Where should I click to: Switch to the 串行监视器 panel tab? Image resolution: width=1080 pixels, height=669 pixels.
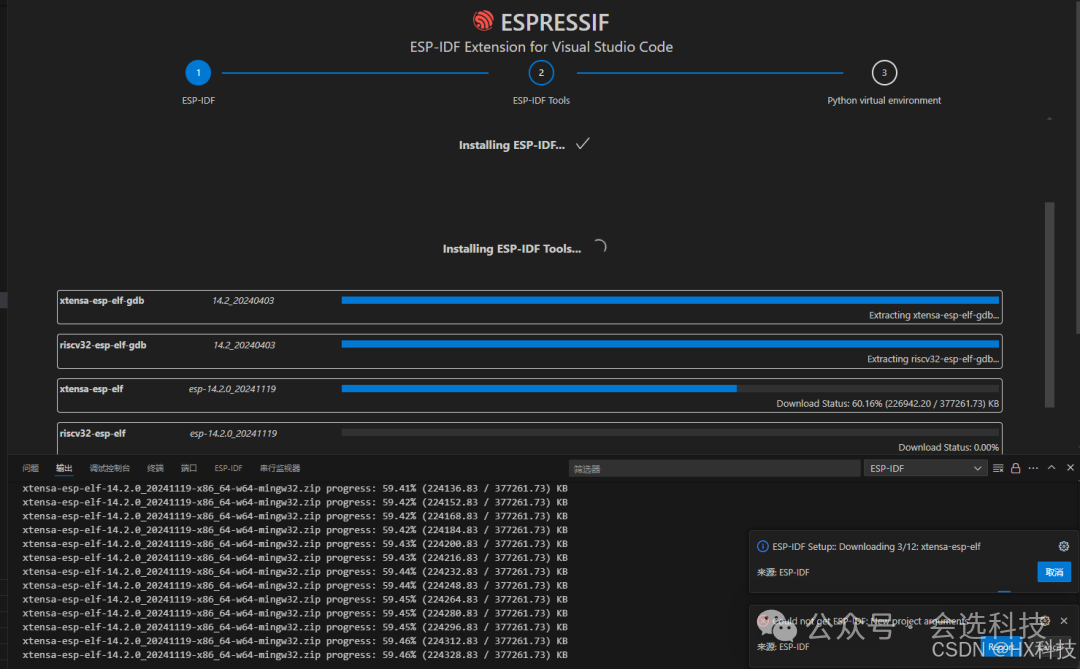(x=280, y=469)
